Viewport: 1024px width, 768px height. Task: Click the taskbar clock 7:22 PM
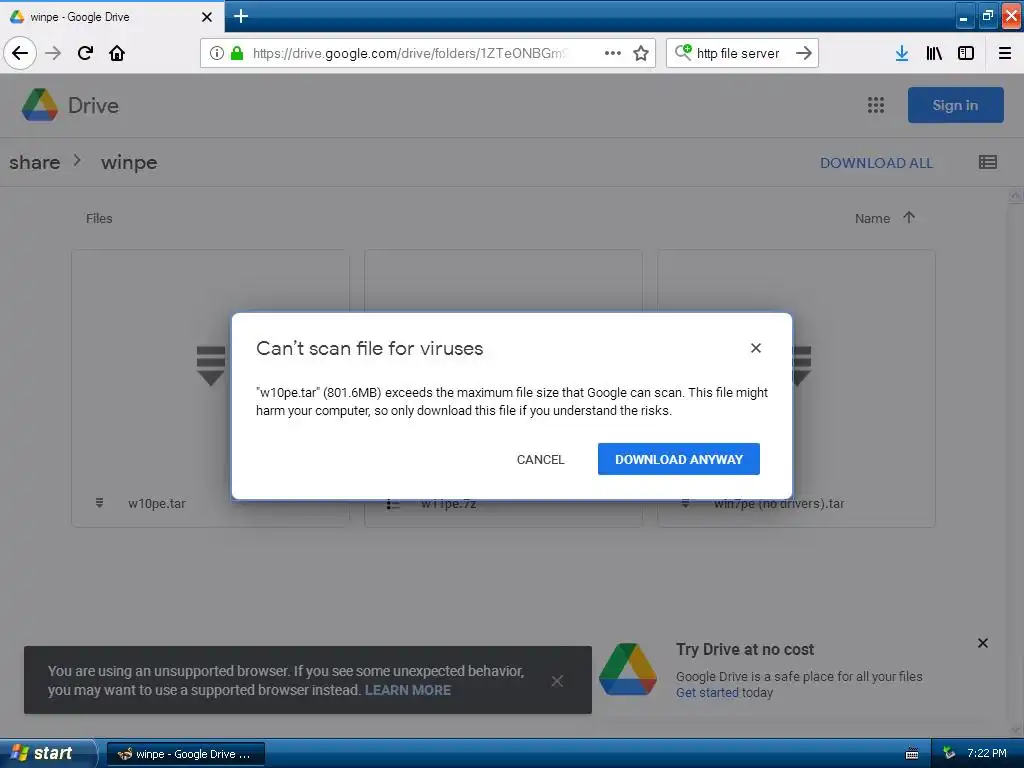click(x=987, y=753)
